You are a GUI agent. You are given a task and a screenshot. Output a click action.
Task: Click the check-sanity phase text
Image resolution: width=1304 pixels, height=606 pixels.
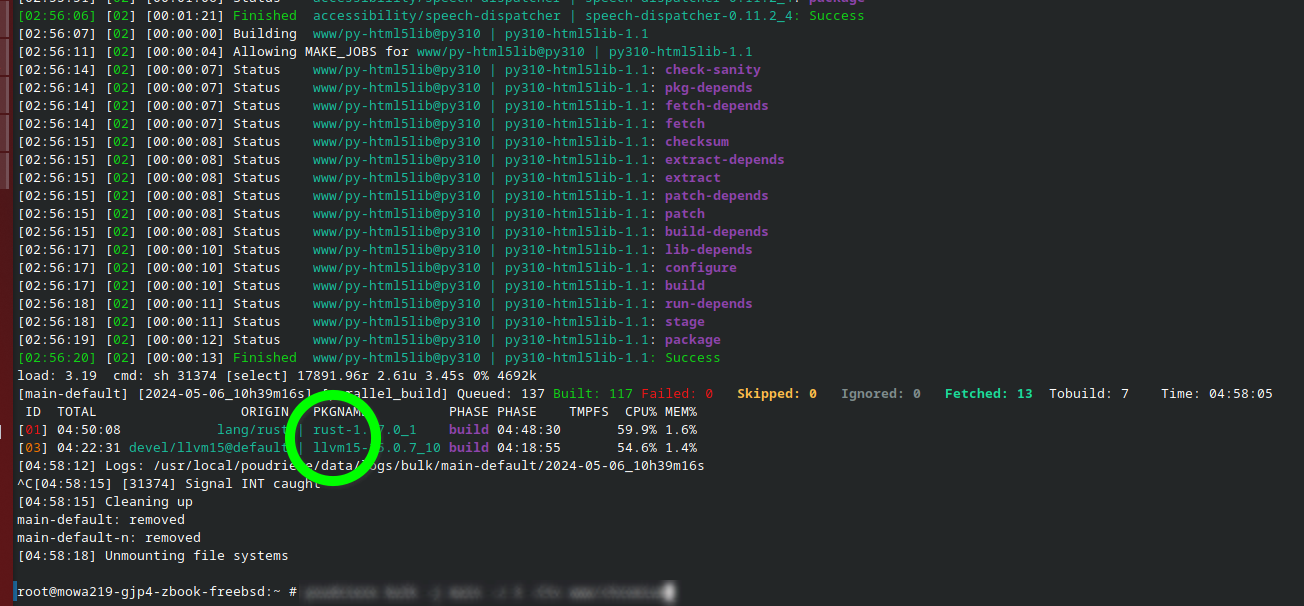[712, 70]
